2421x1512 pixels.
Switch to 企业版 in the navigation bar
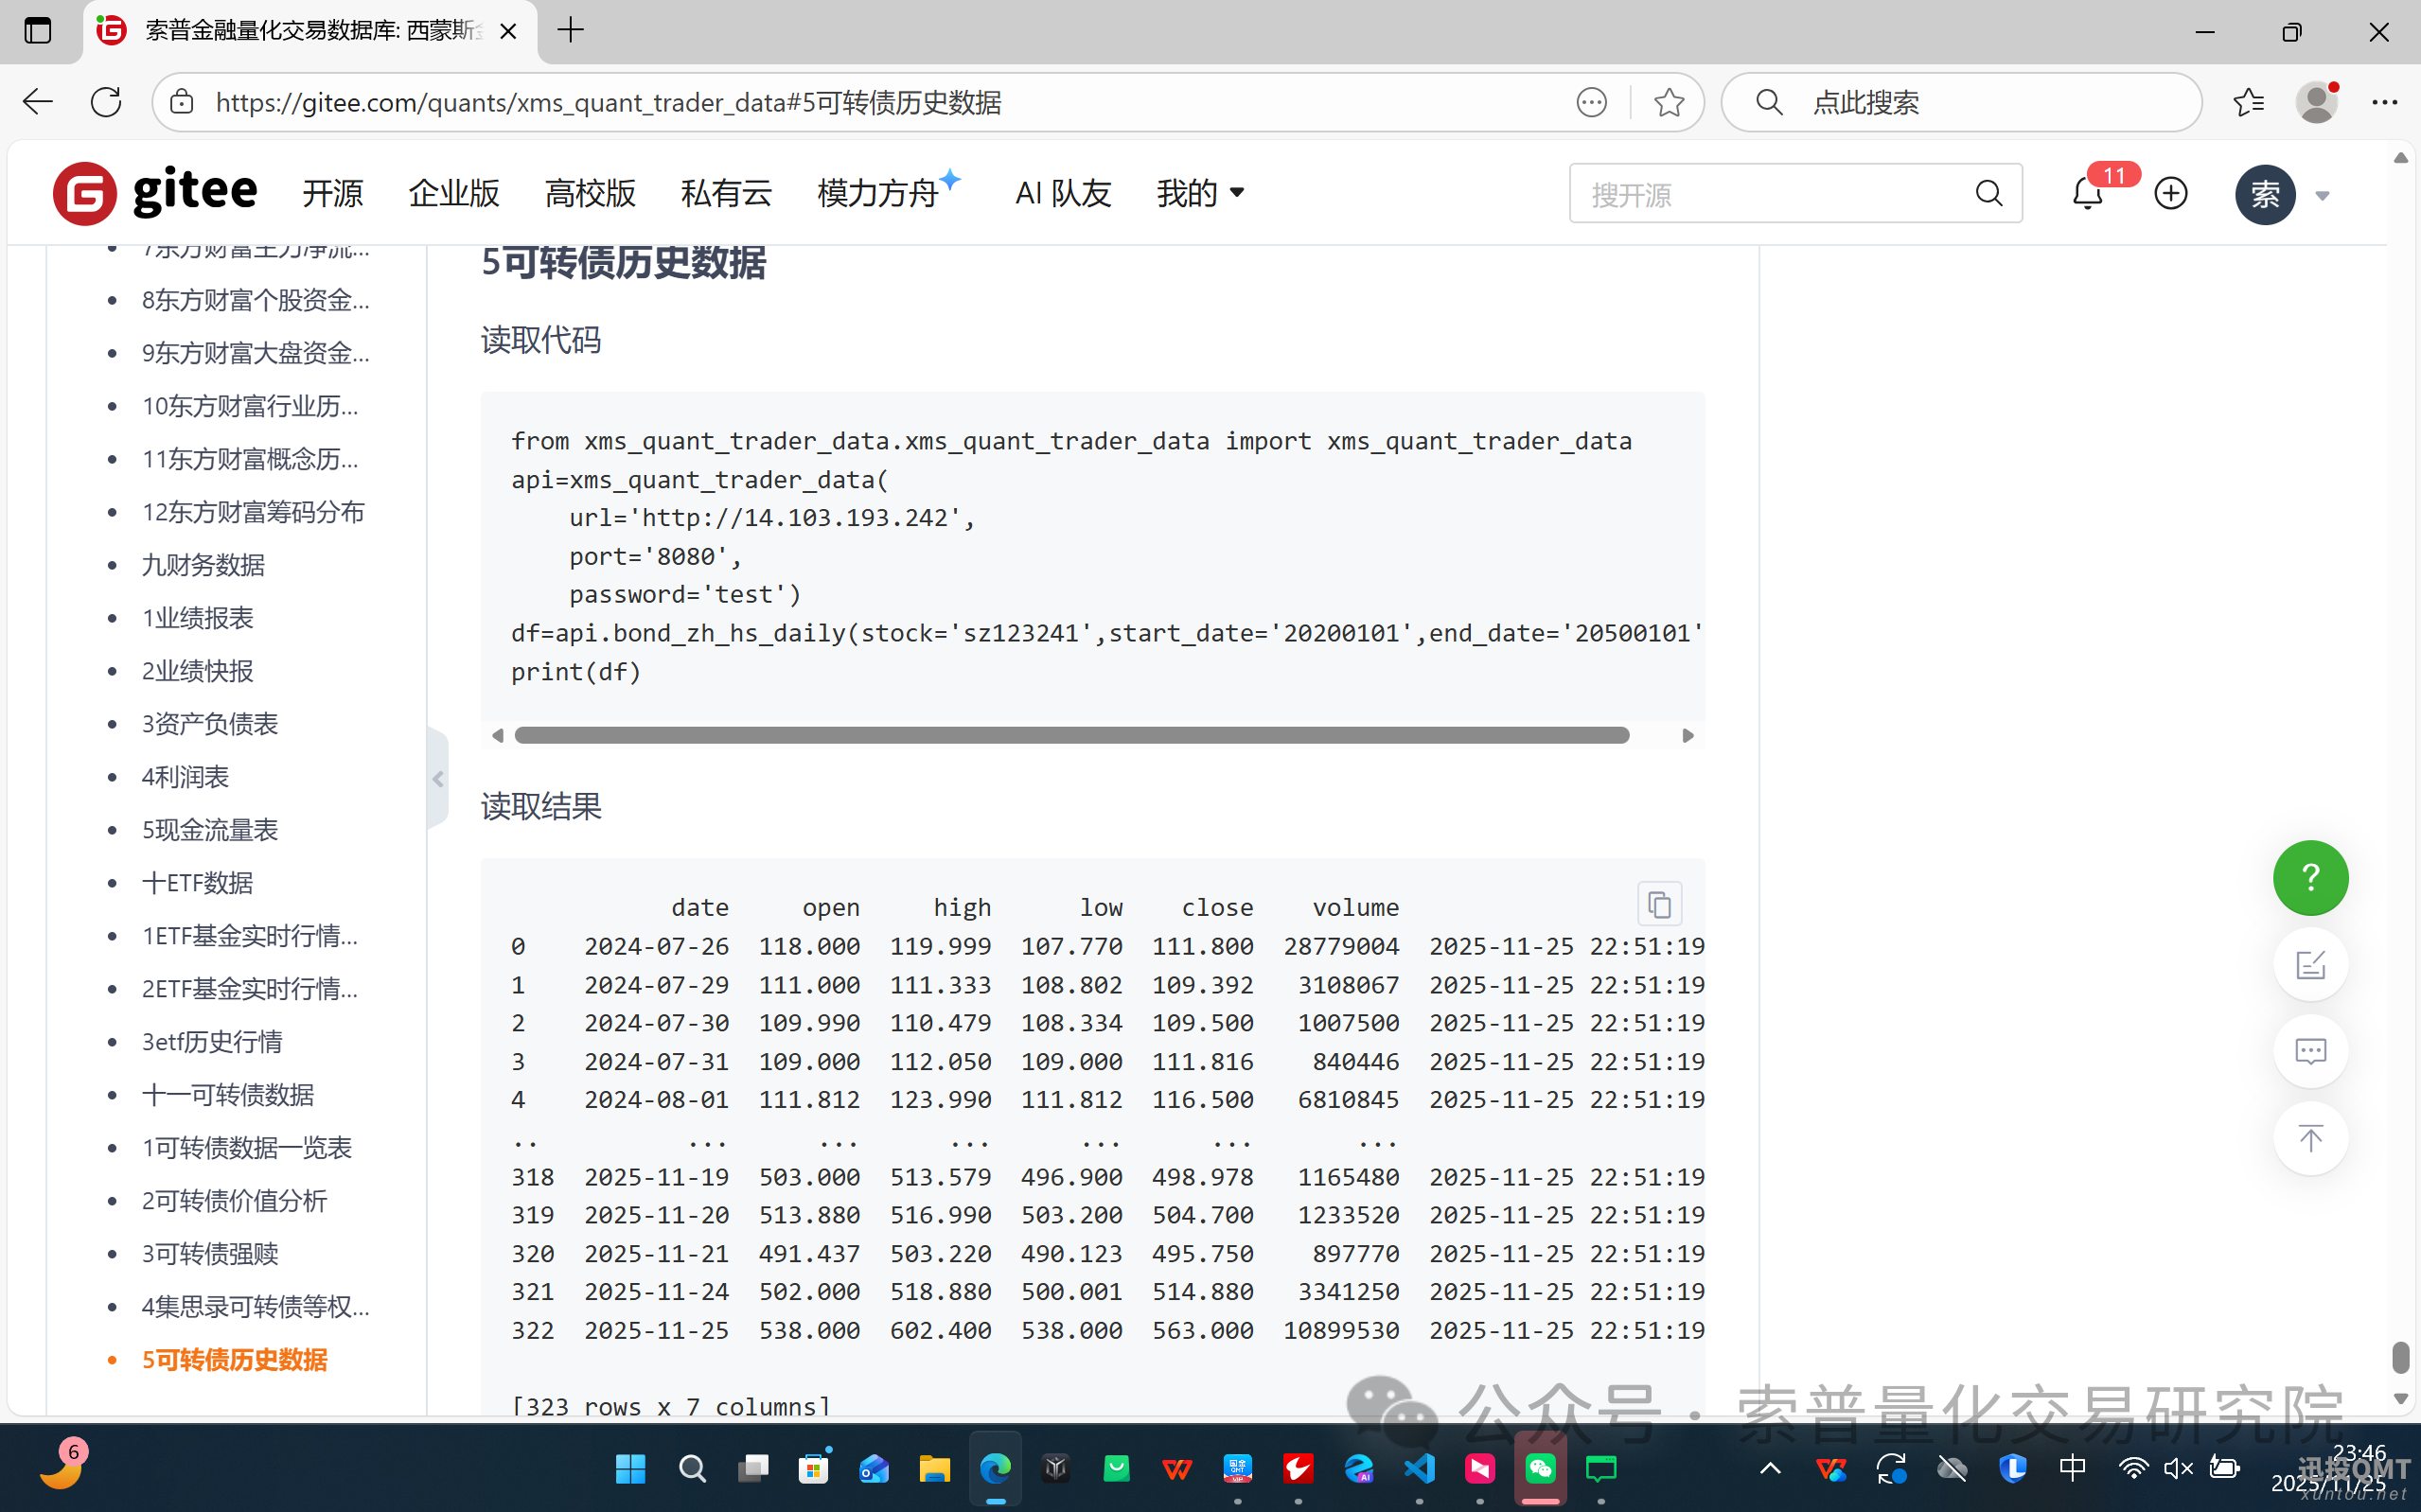pos(453,193)
